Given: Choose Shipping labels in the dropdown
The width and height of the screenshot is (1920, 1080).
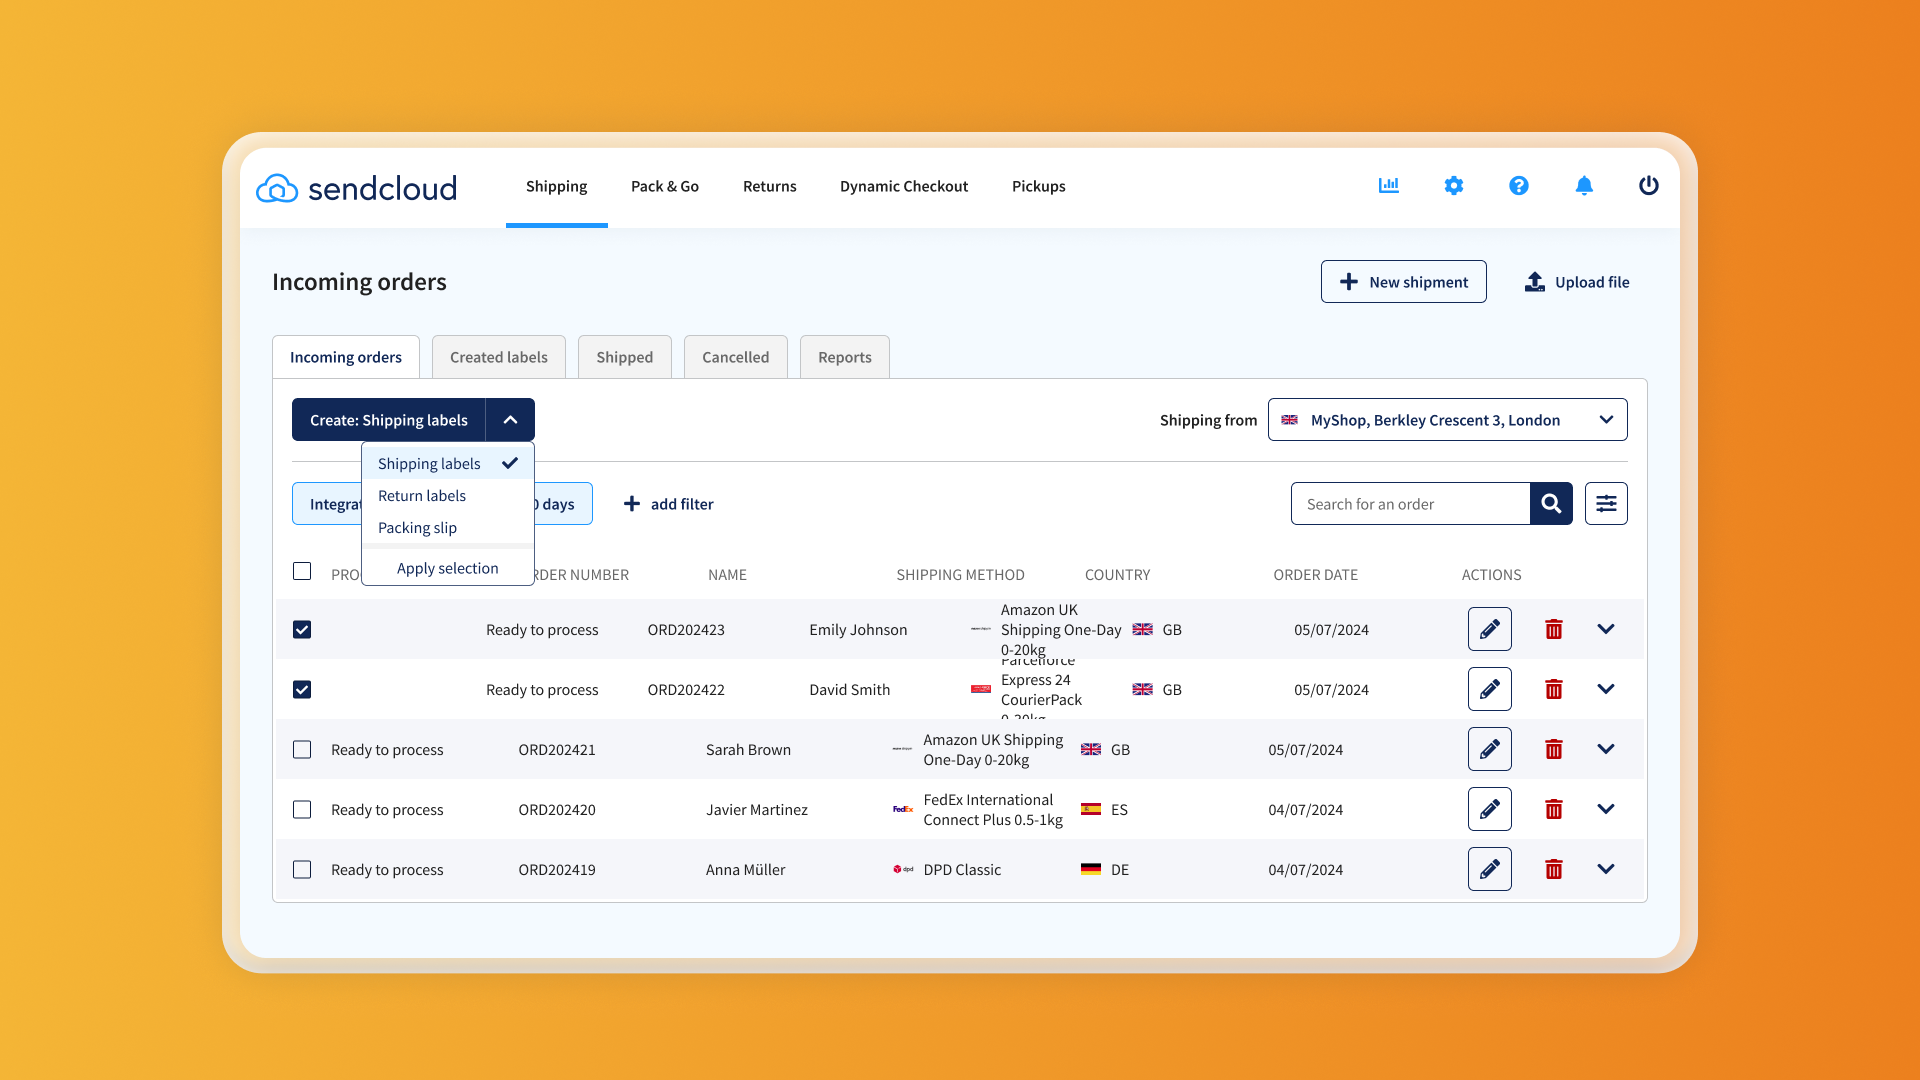Looking at the screenshot, I should coord(448,463).
